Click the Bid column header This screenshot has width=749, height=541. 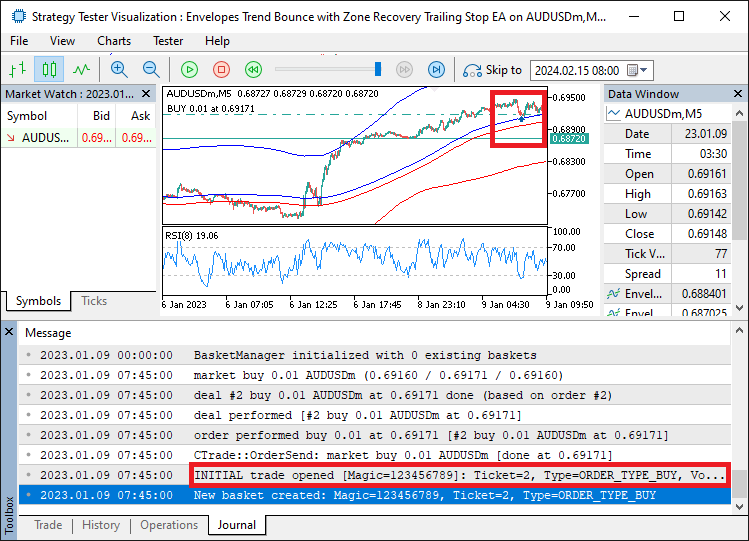(x=96, y=116)
